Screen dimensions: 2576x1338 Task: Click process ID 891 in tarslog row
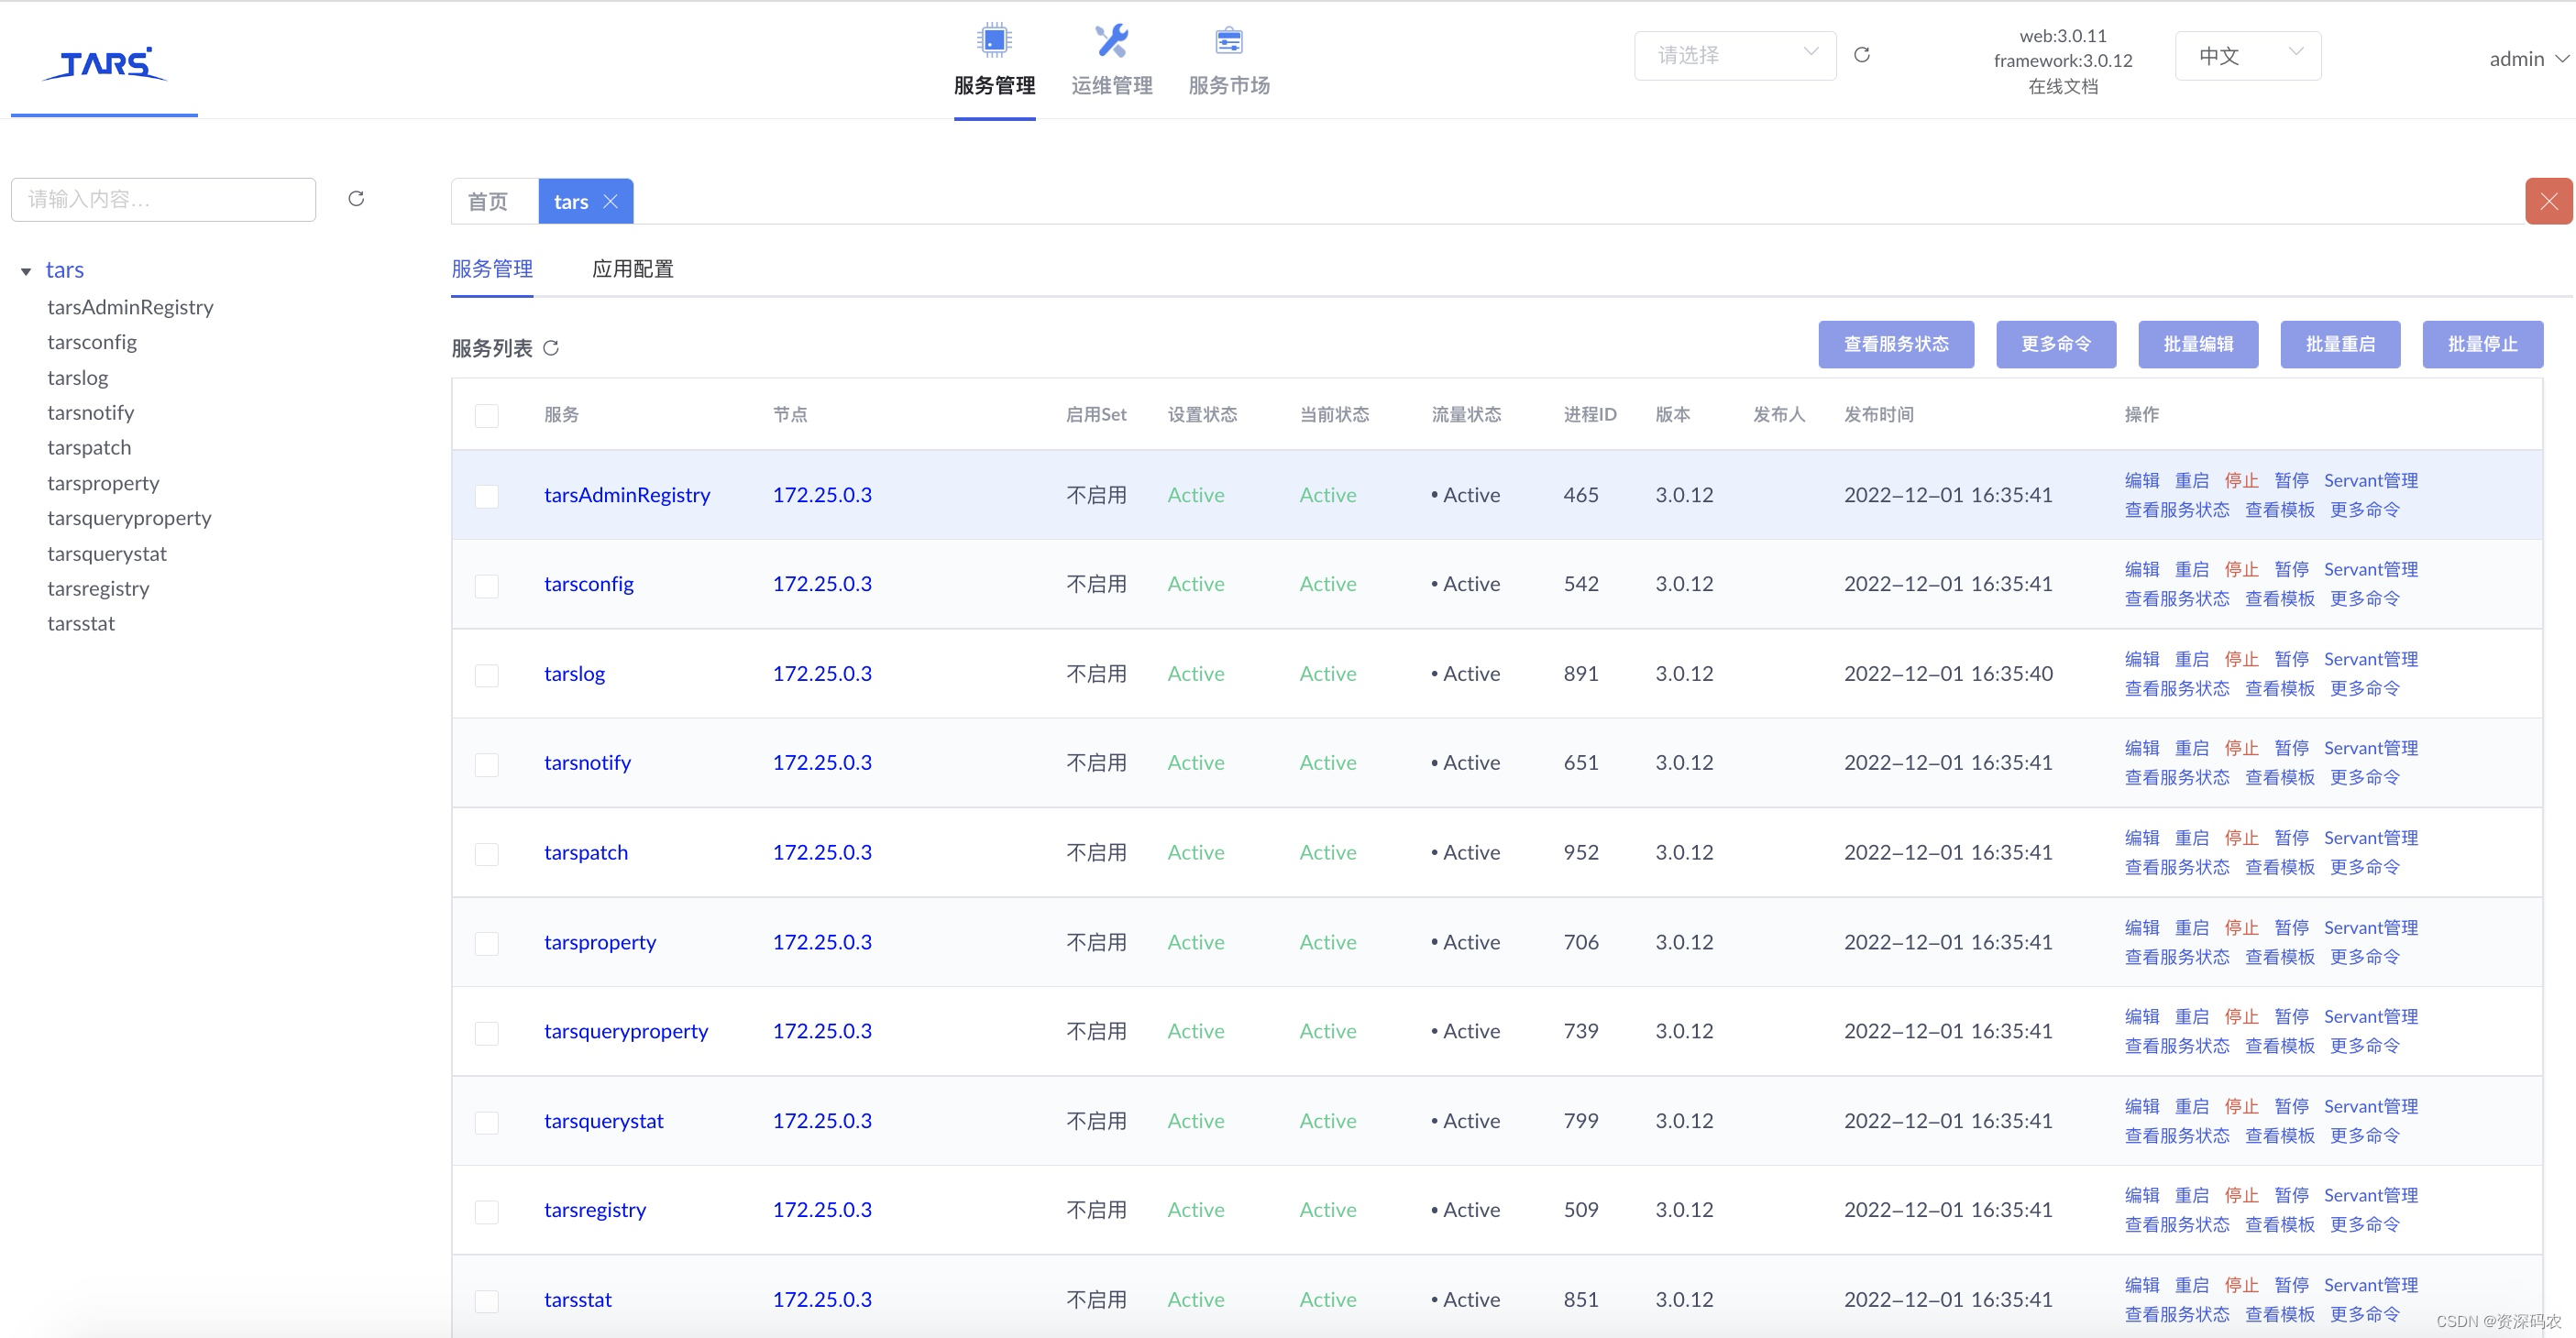pos(1581,674)
